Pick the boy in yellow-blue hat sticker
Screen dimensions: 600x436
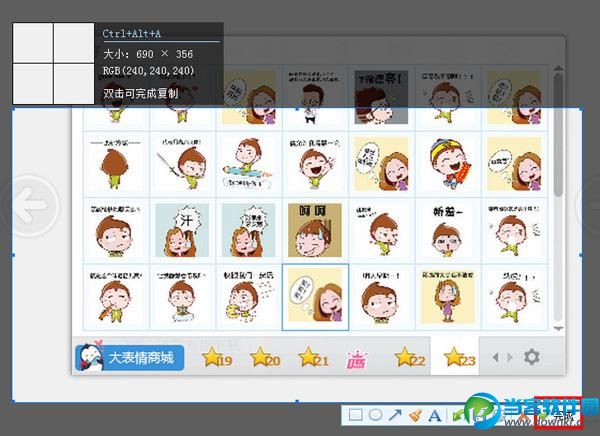pyautogui.click(x=448, y=164)
